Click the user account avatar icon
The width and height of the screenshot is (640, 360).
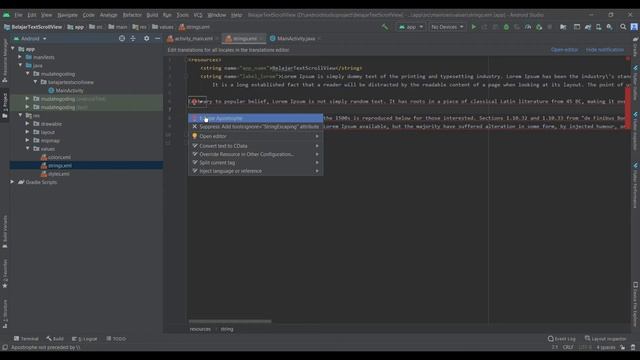point(634,27)
